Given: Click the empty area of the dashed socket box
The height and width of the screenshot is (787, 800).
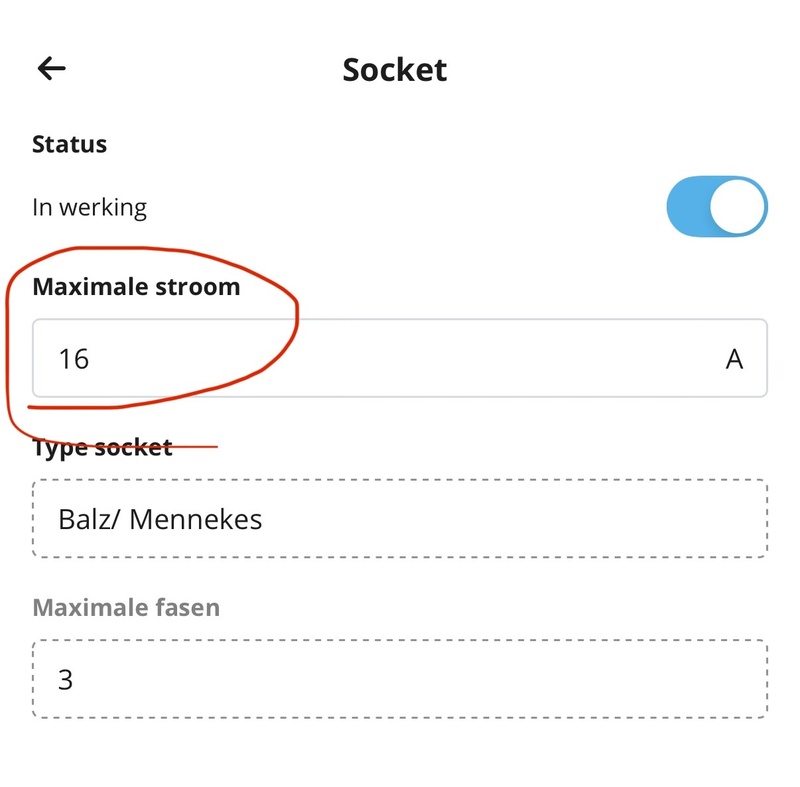Looking at the screenshot, I should click(510, 519).
